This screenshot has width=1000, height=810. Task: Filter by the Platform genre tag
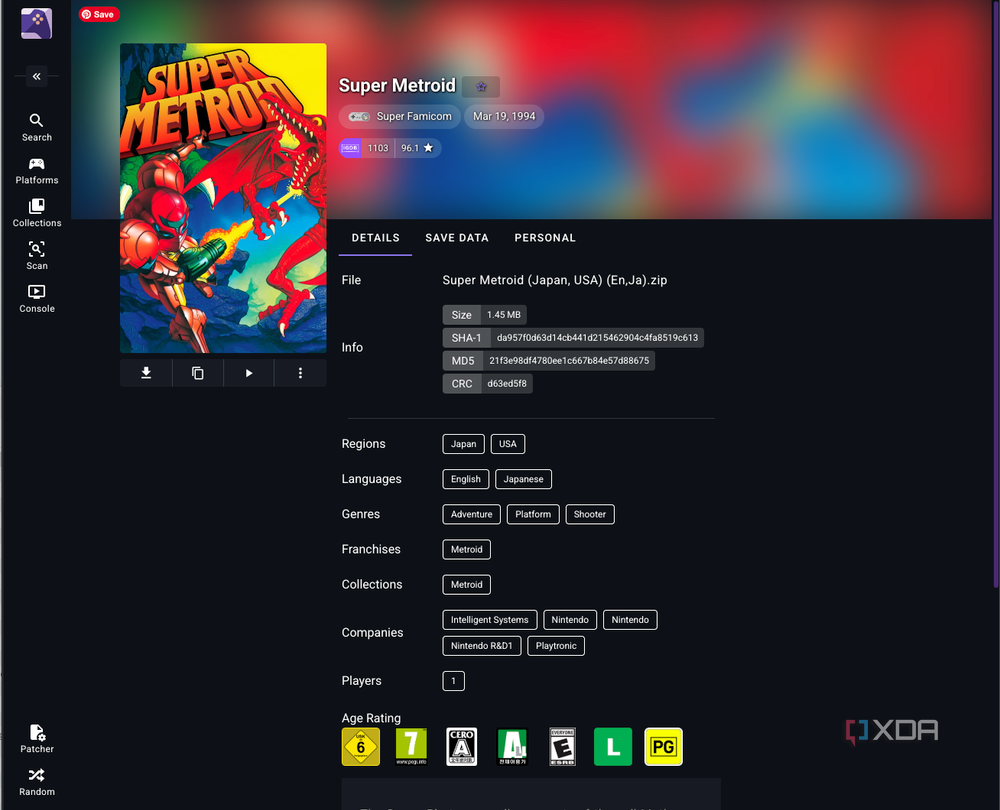pyautogui.click(x=533, y=514)
